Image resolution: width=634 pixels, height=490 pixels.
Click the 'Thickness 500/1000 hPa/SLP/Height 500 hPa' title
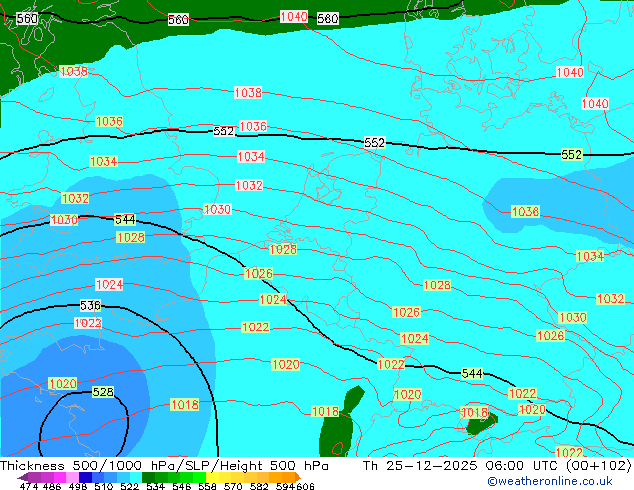click(164, 466)
